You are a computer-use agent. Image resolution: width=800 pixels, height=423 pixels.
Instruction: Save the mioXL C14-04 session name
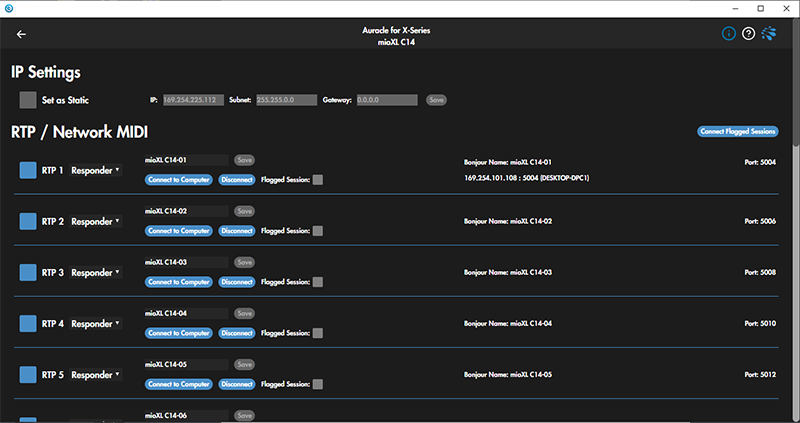point(244,313)
